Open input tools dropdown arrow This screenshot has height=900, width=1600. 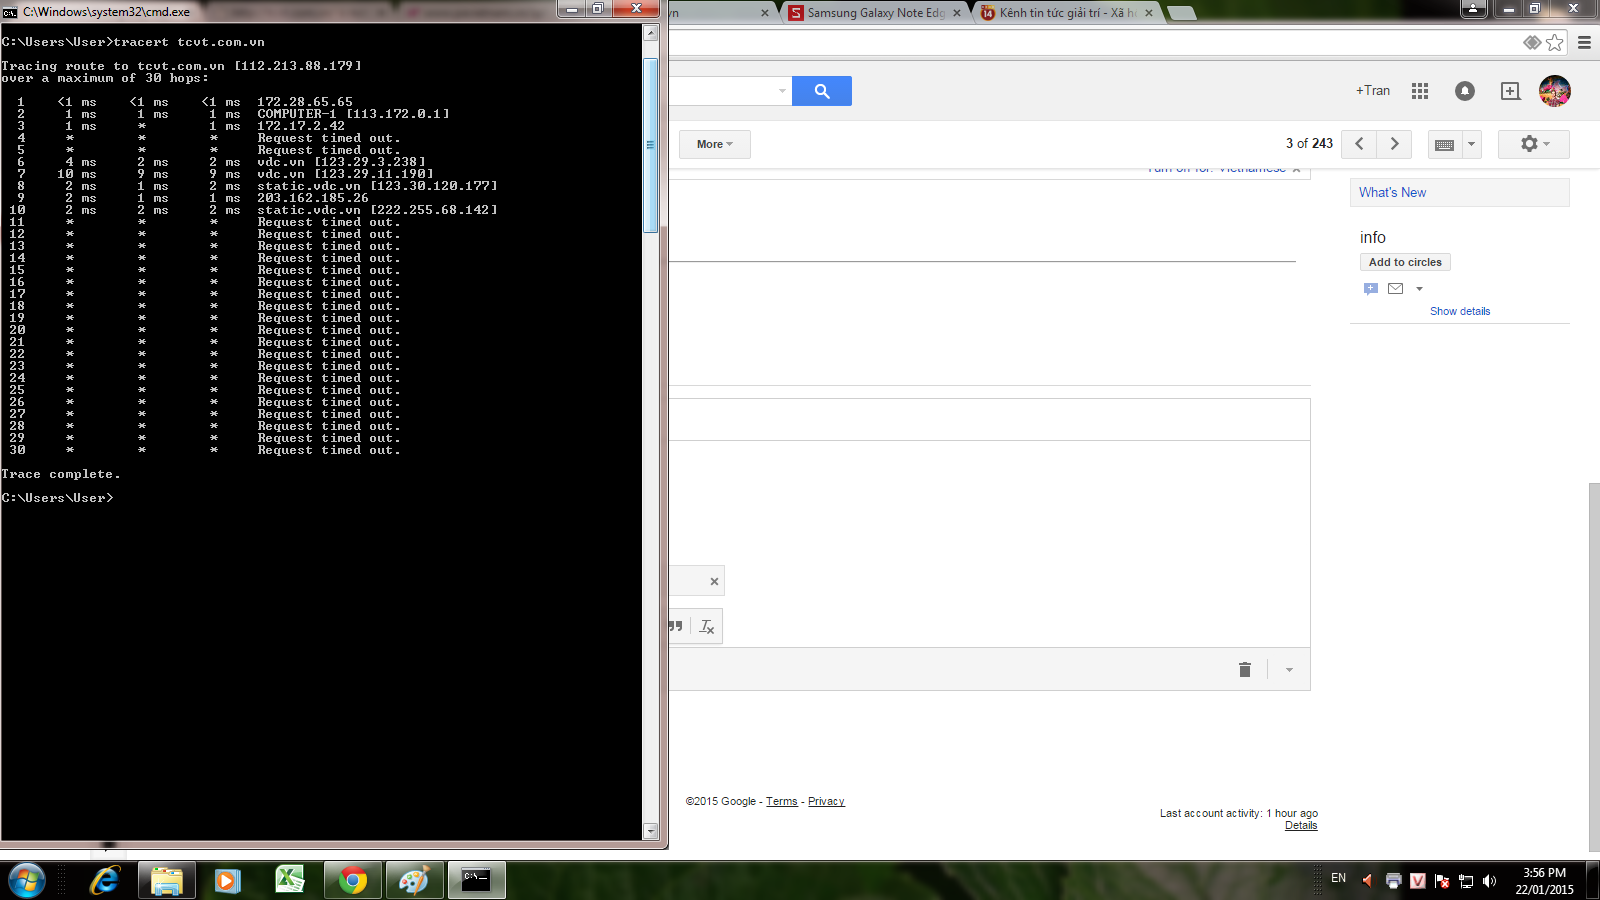pos(1471,145)
